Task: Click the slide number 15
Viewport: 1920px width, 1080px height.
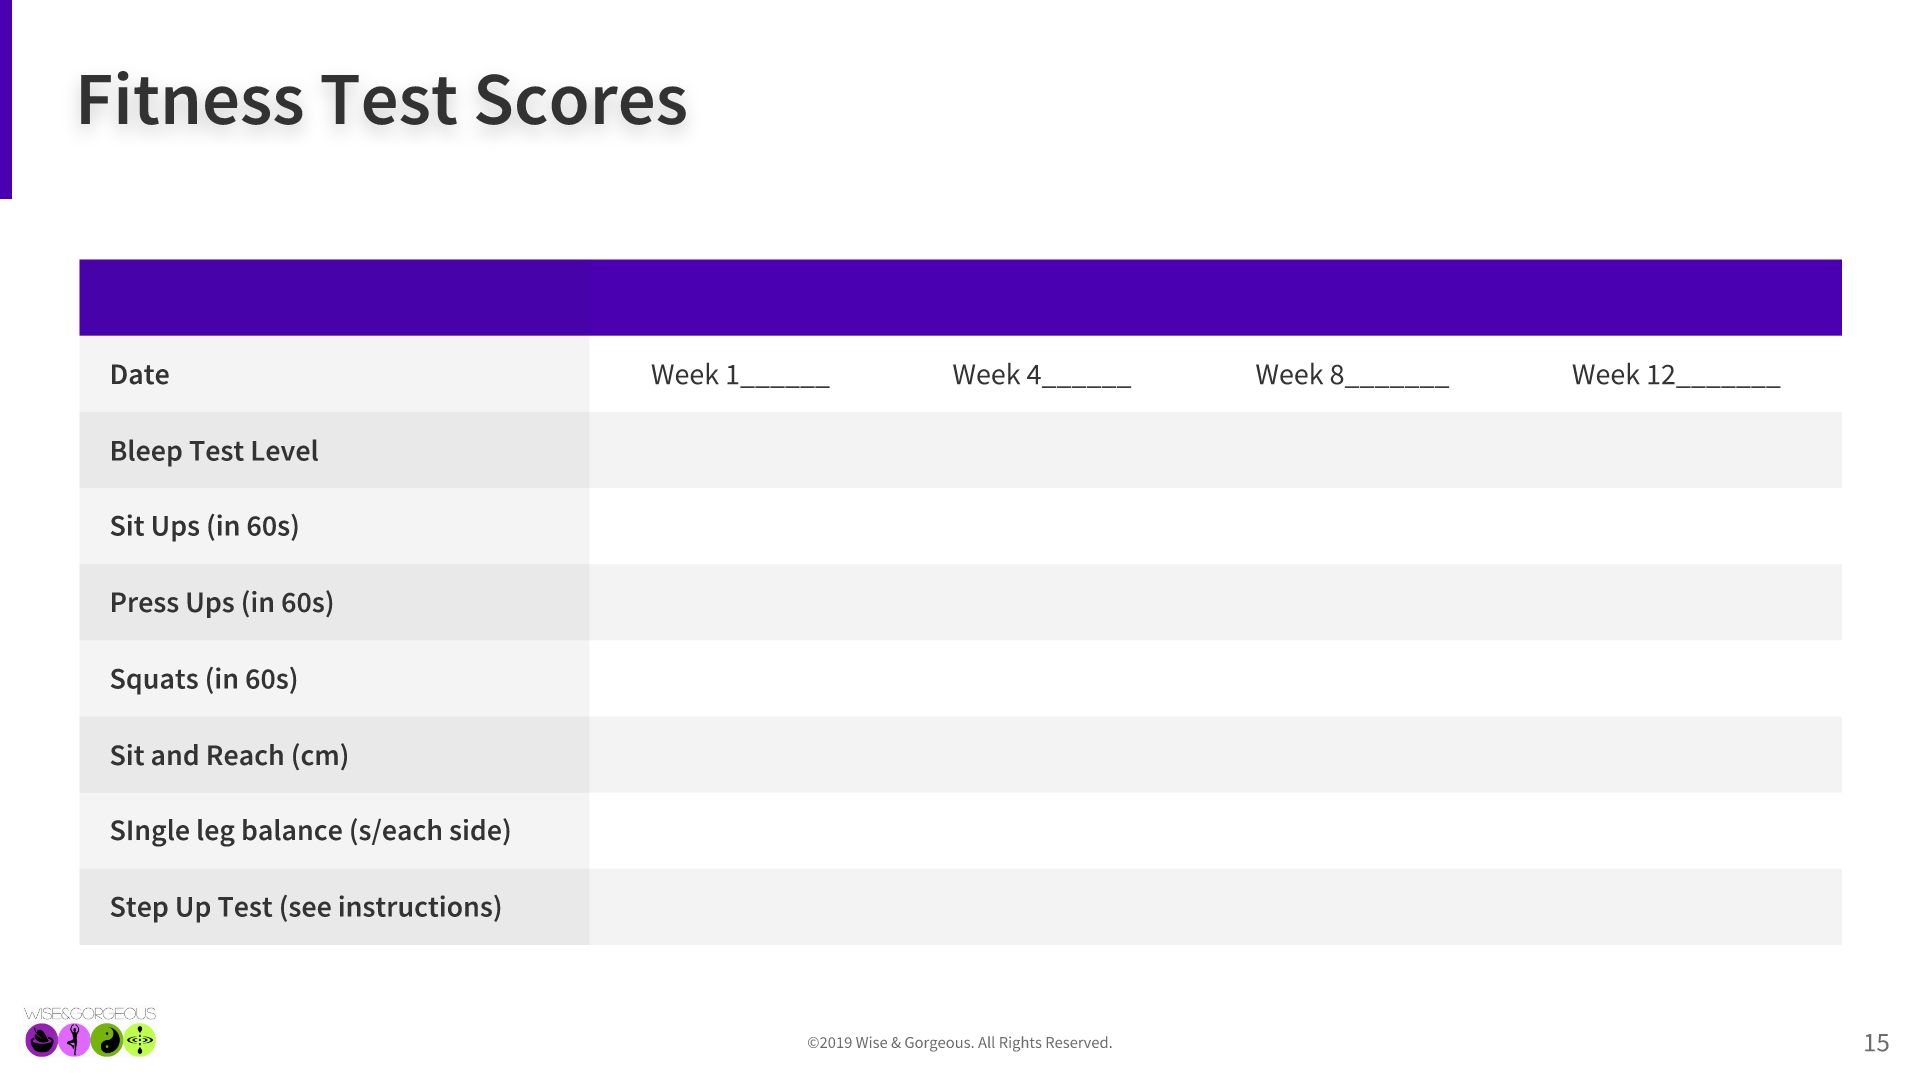Action: coord(1876,1044)
